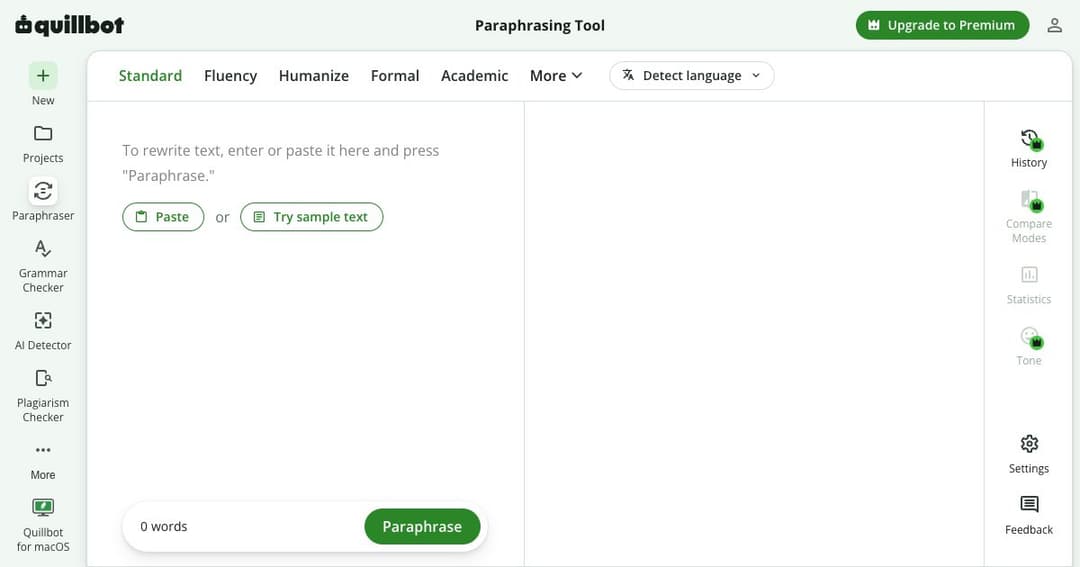Image resolution: width=1080 pixels, height=567 pixels.
Task: Click Upgrade to Premium button
Action: pyautogui.click(x=942, y=25)
